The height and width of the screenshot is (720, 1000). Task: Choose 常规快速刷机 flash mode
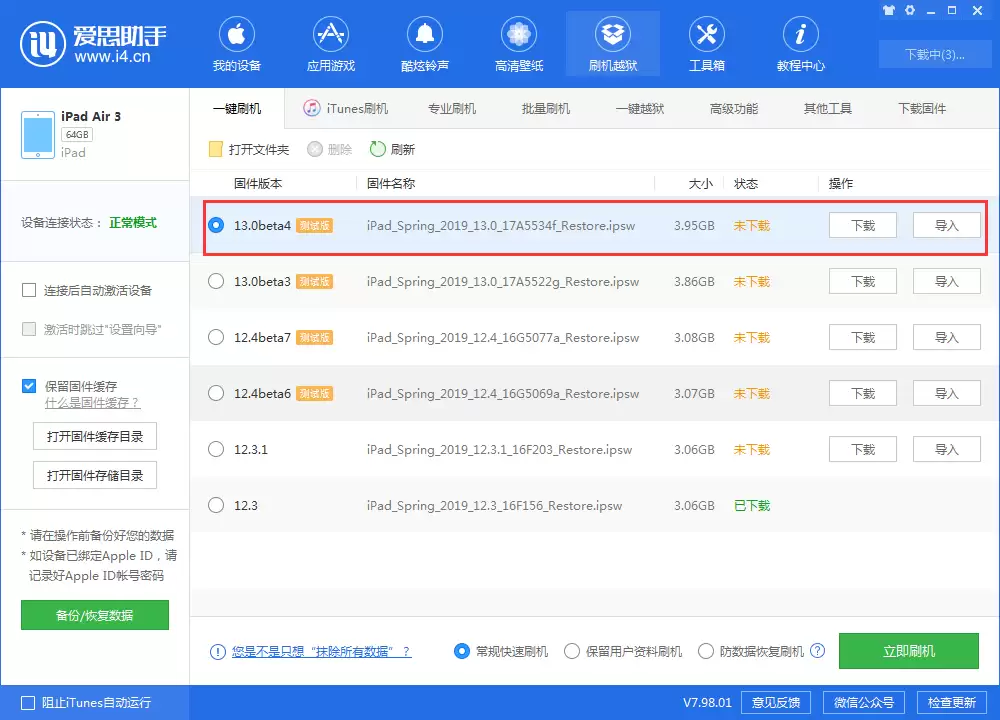(x=462, y=651)
